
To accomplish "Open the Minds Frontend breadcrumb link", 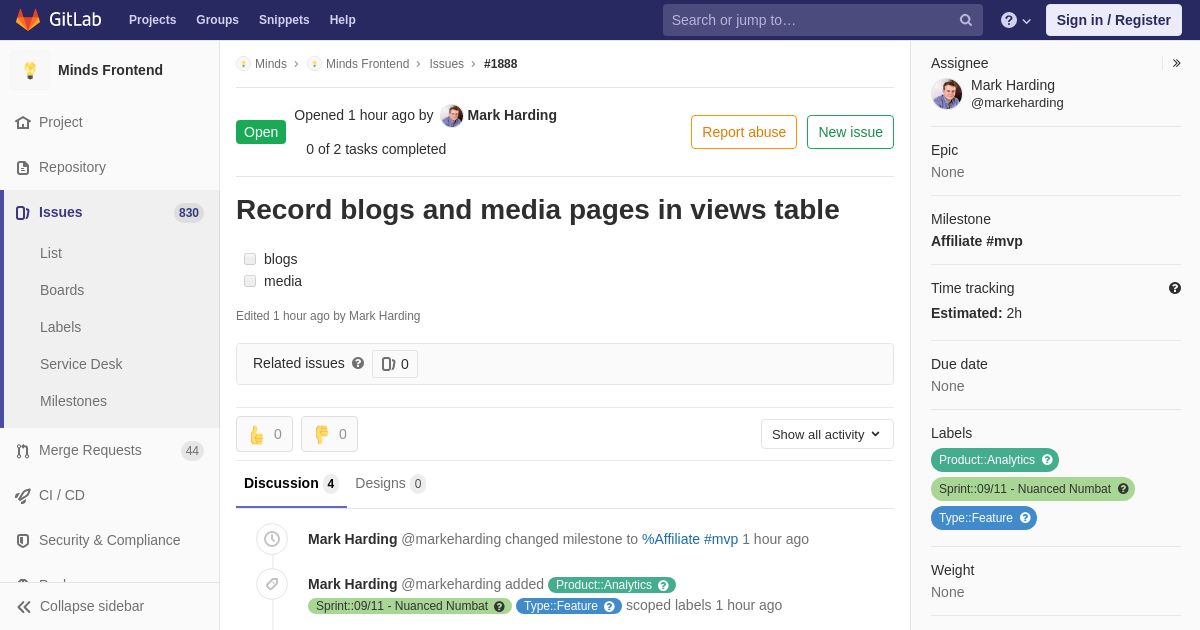I will (x=367, y=64).
